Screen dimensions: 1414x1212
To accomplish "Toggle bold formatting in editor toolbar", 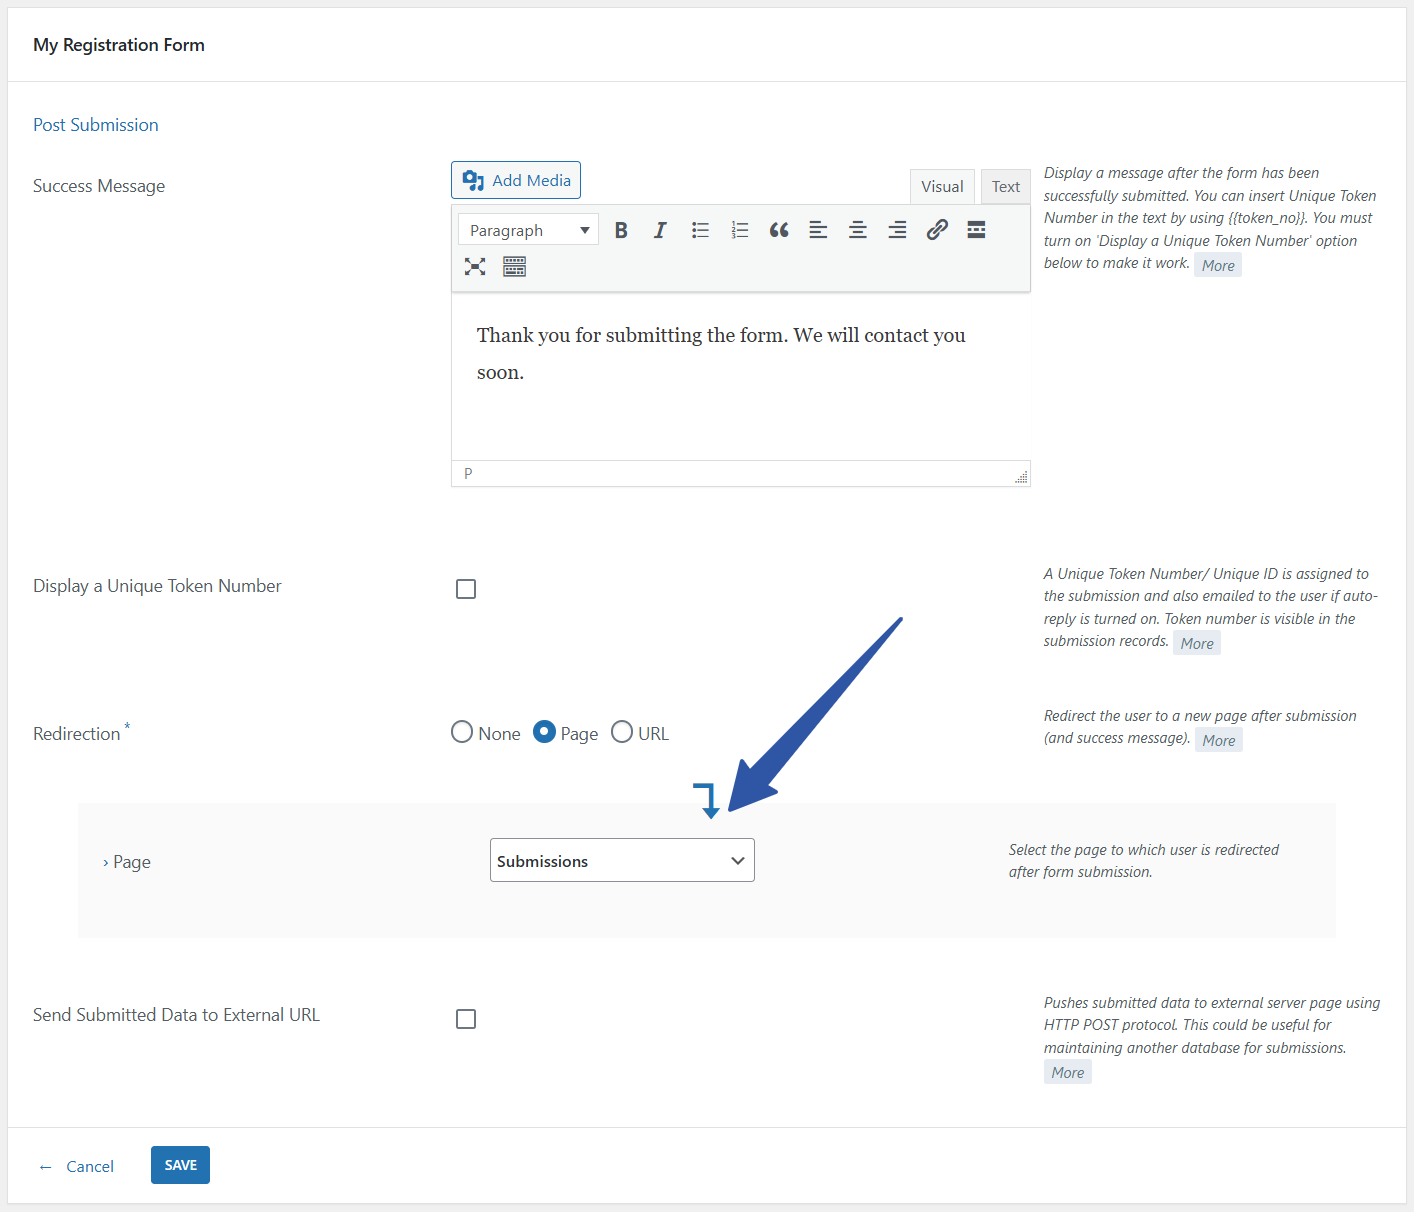I will [x=621, y=230].
